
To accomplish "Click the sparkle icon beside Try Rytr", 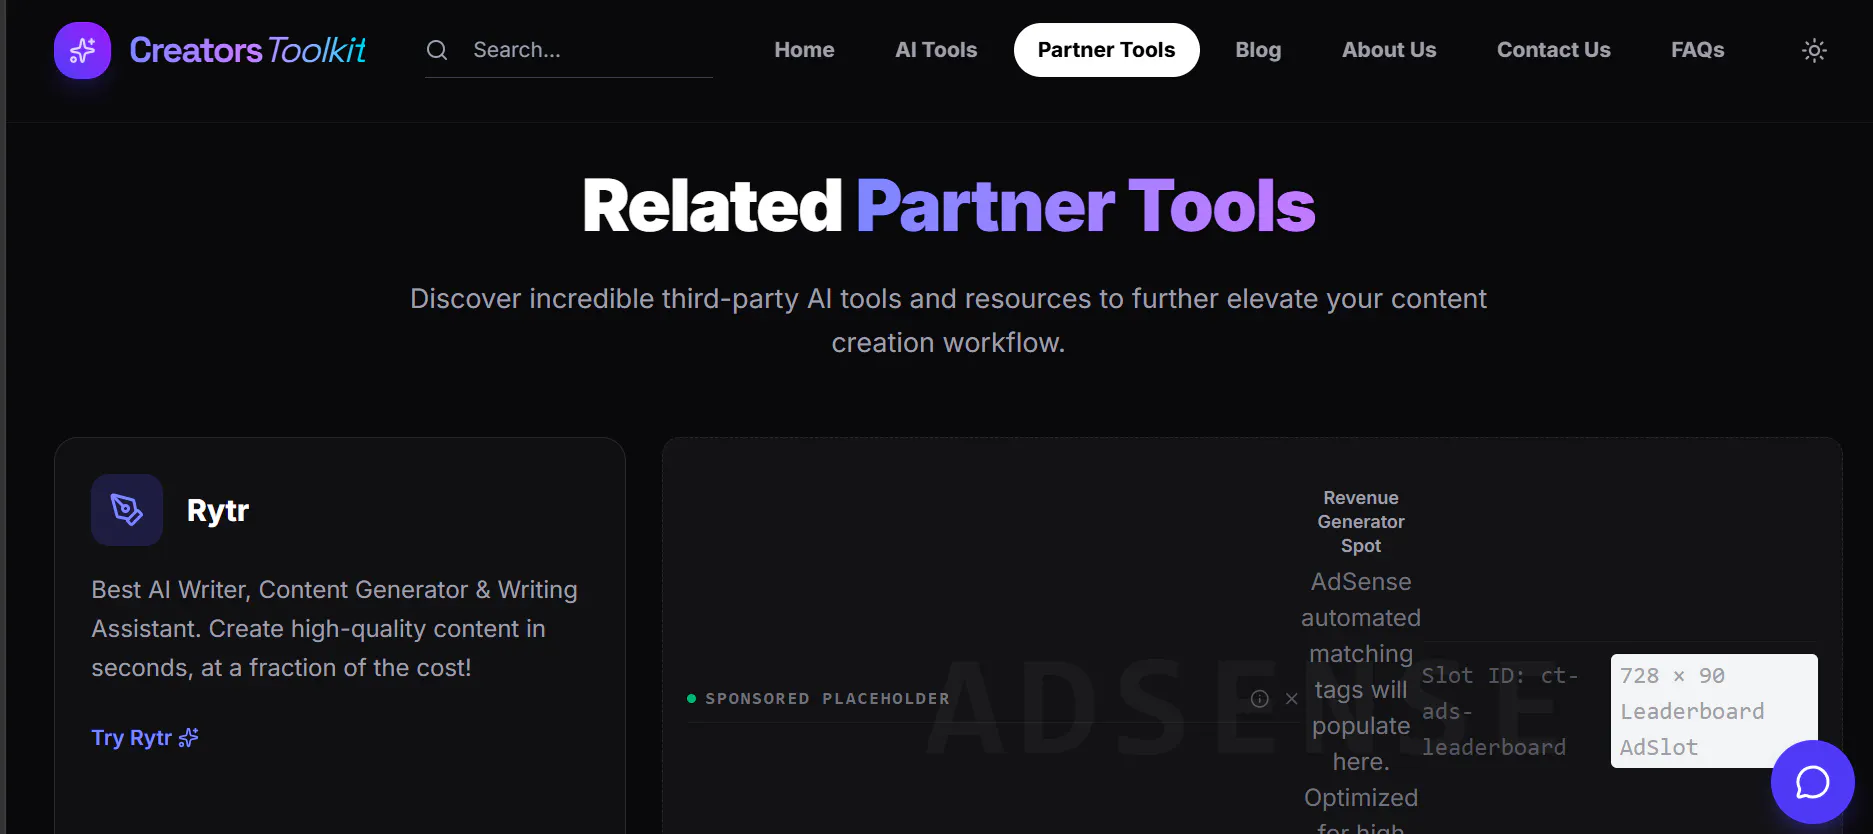I will coord(188,738).
